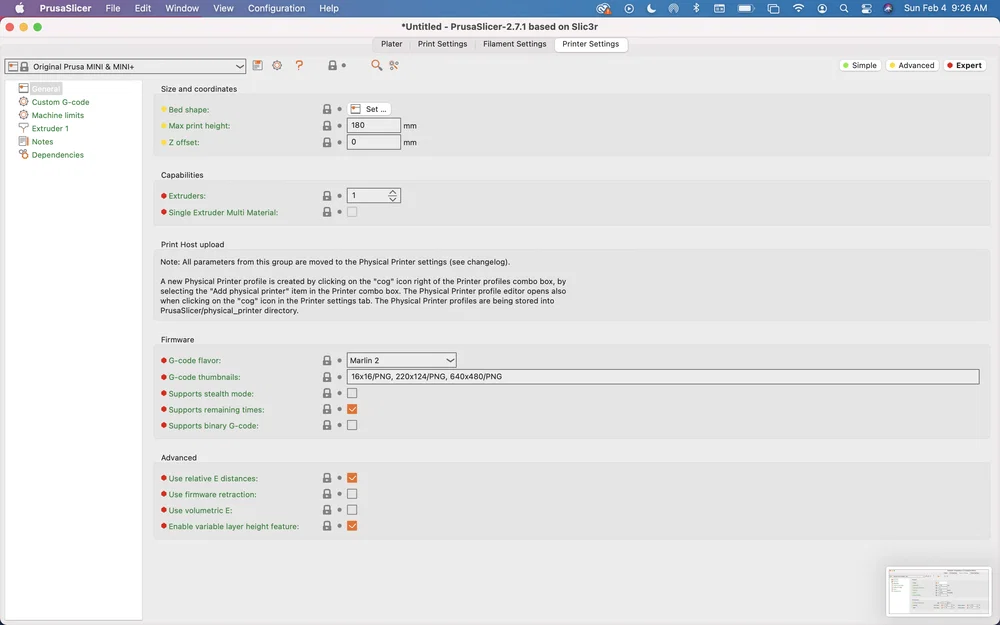Click the Bed shape label
This screenshot has width=1000, height=625.
[189, 110]
